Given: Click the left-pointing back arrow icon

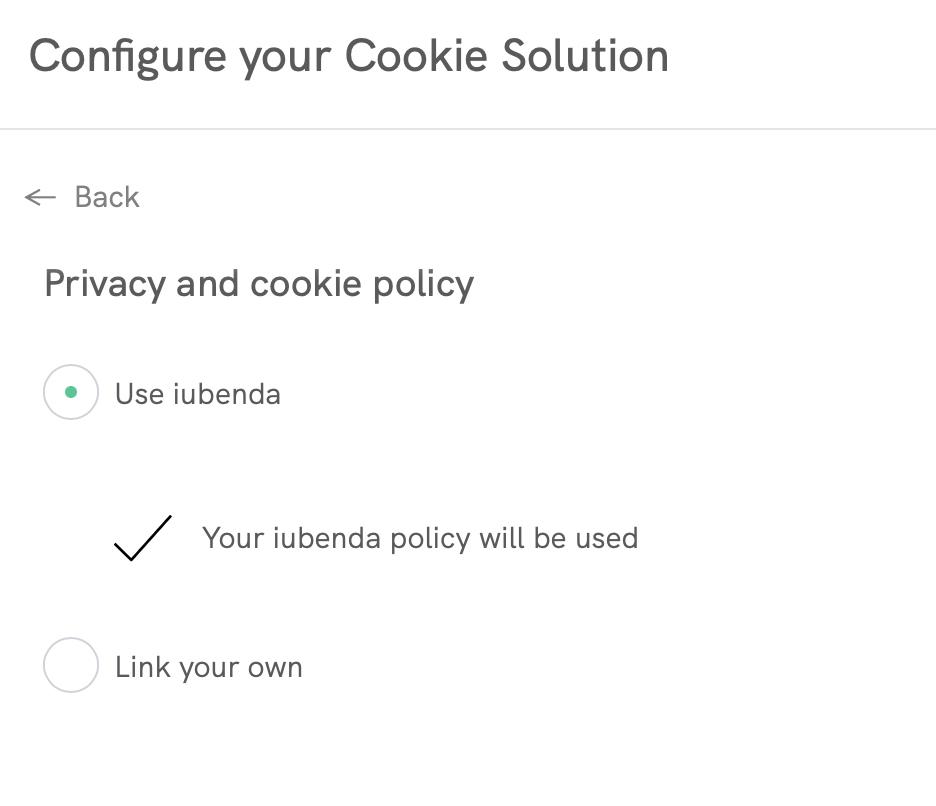Looking at the screenshot, I should tap(40, 197).
